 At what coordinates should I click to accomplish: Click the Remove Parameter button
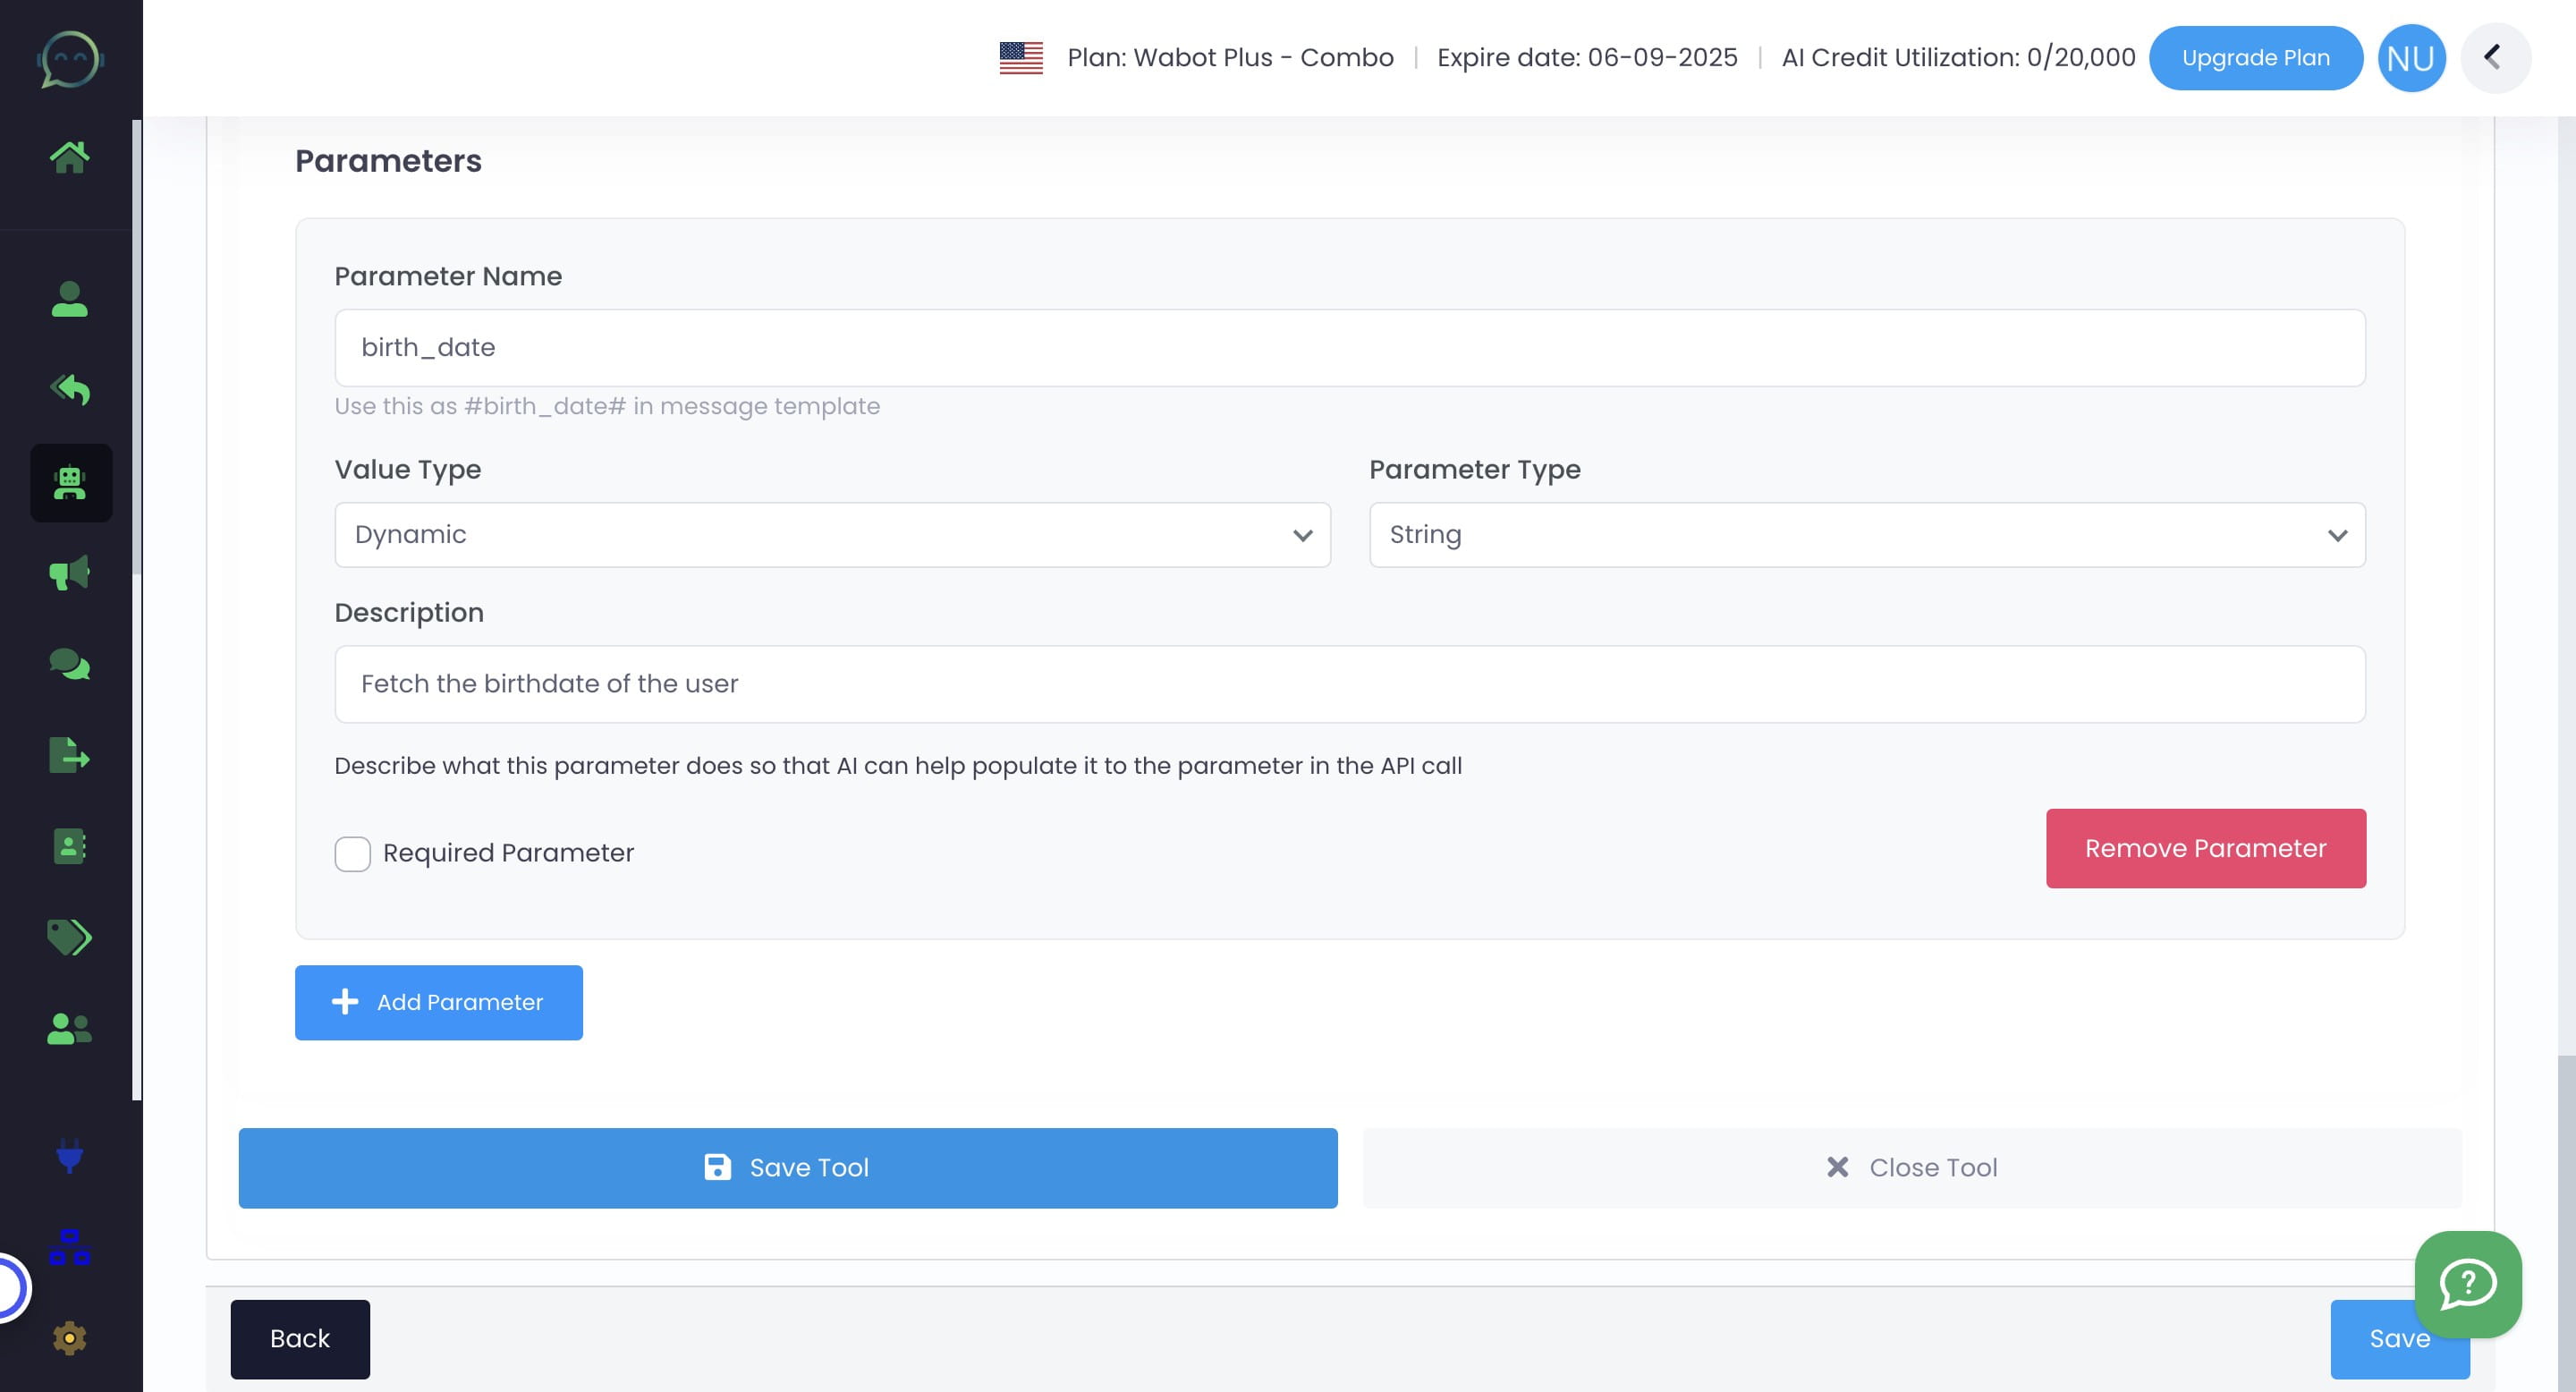(2205, 848)
